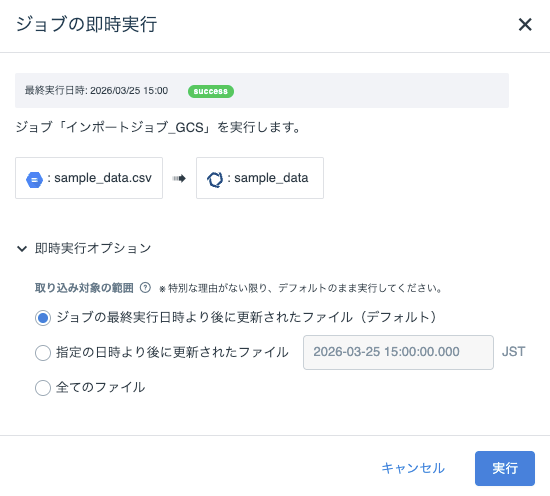Viewport: 550px width, 496px height.
Task: Select 指定の日時より後に更新されたファイル radio
Action: click(x=43, y=353)
